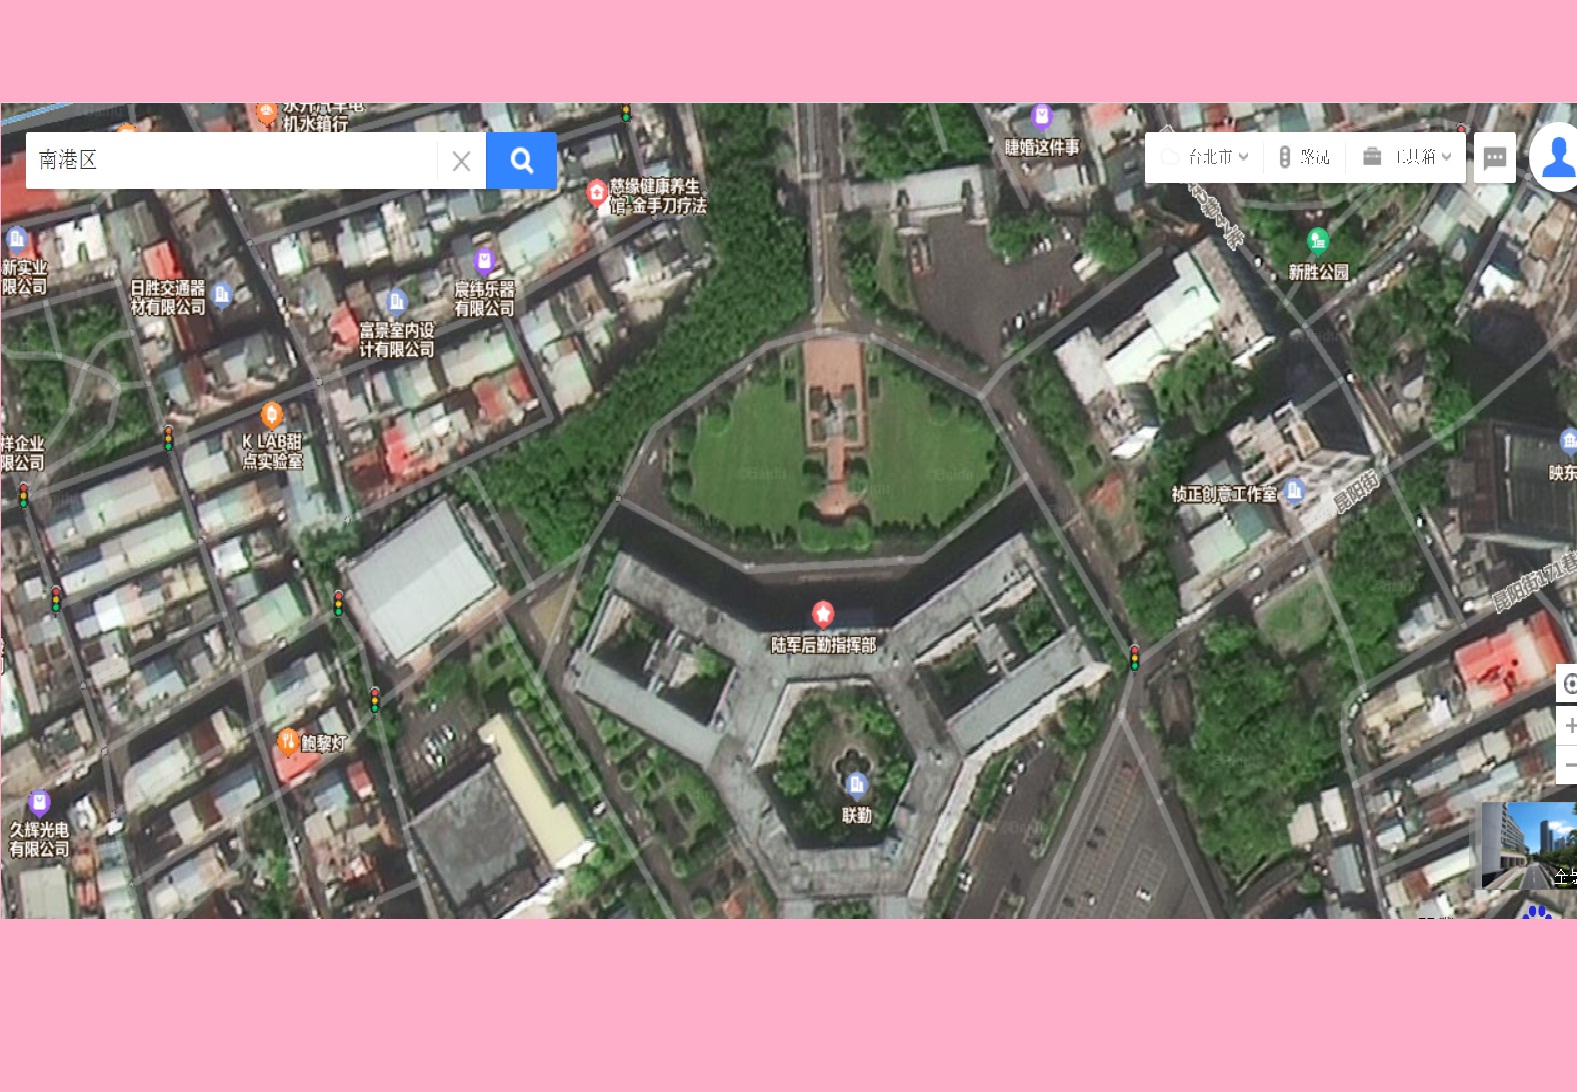This screenshot has width=1577, height=1092.
Task: Clear the search box with the X
Action: (x=461, y=161)
